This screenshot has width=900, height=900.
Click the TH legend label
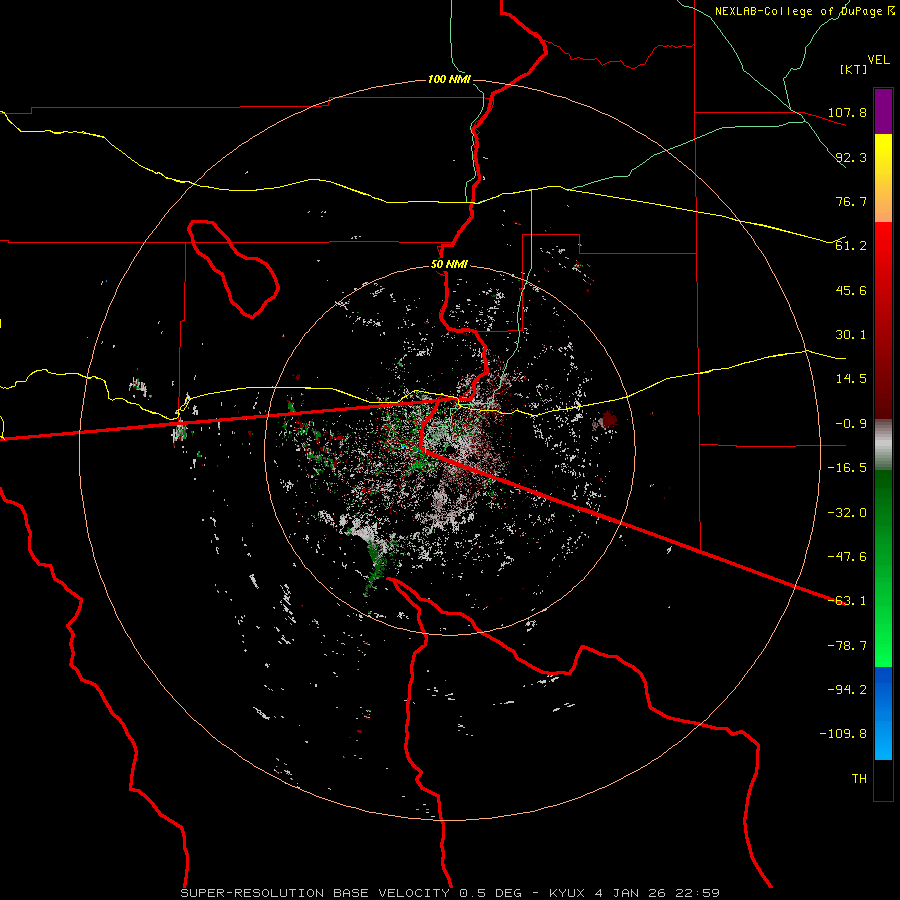click(x=859, y=779)
